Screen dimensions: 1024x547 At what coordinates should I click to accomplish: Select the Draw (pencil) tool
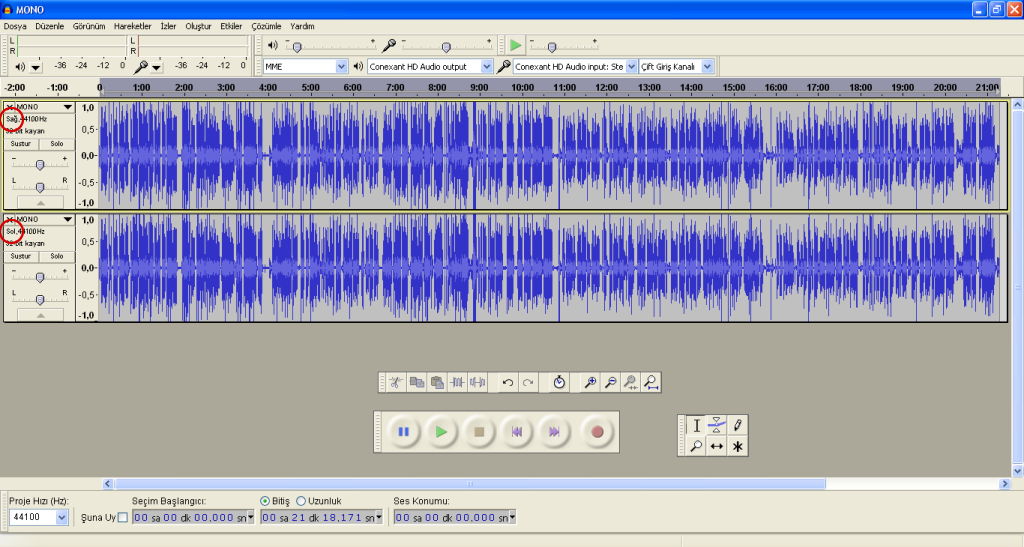(x=737, y=426)
